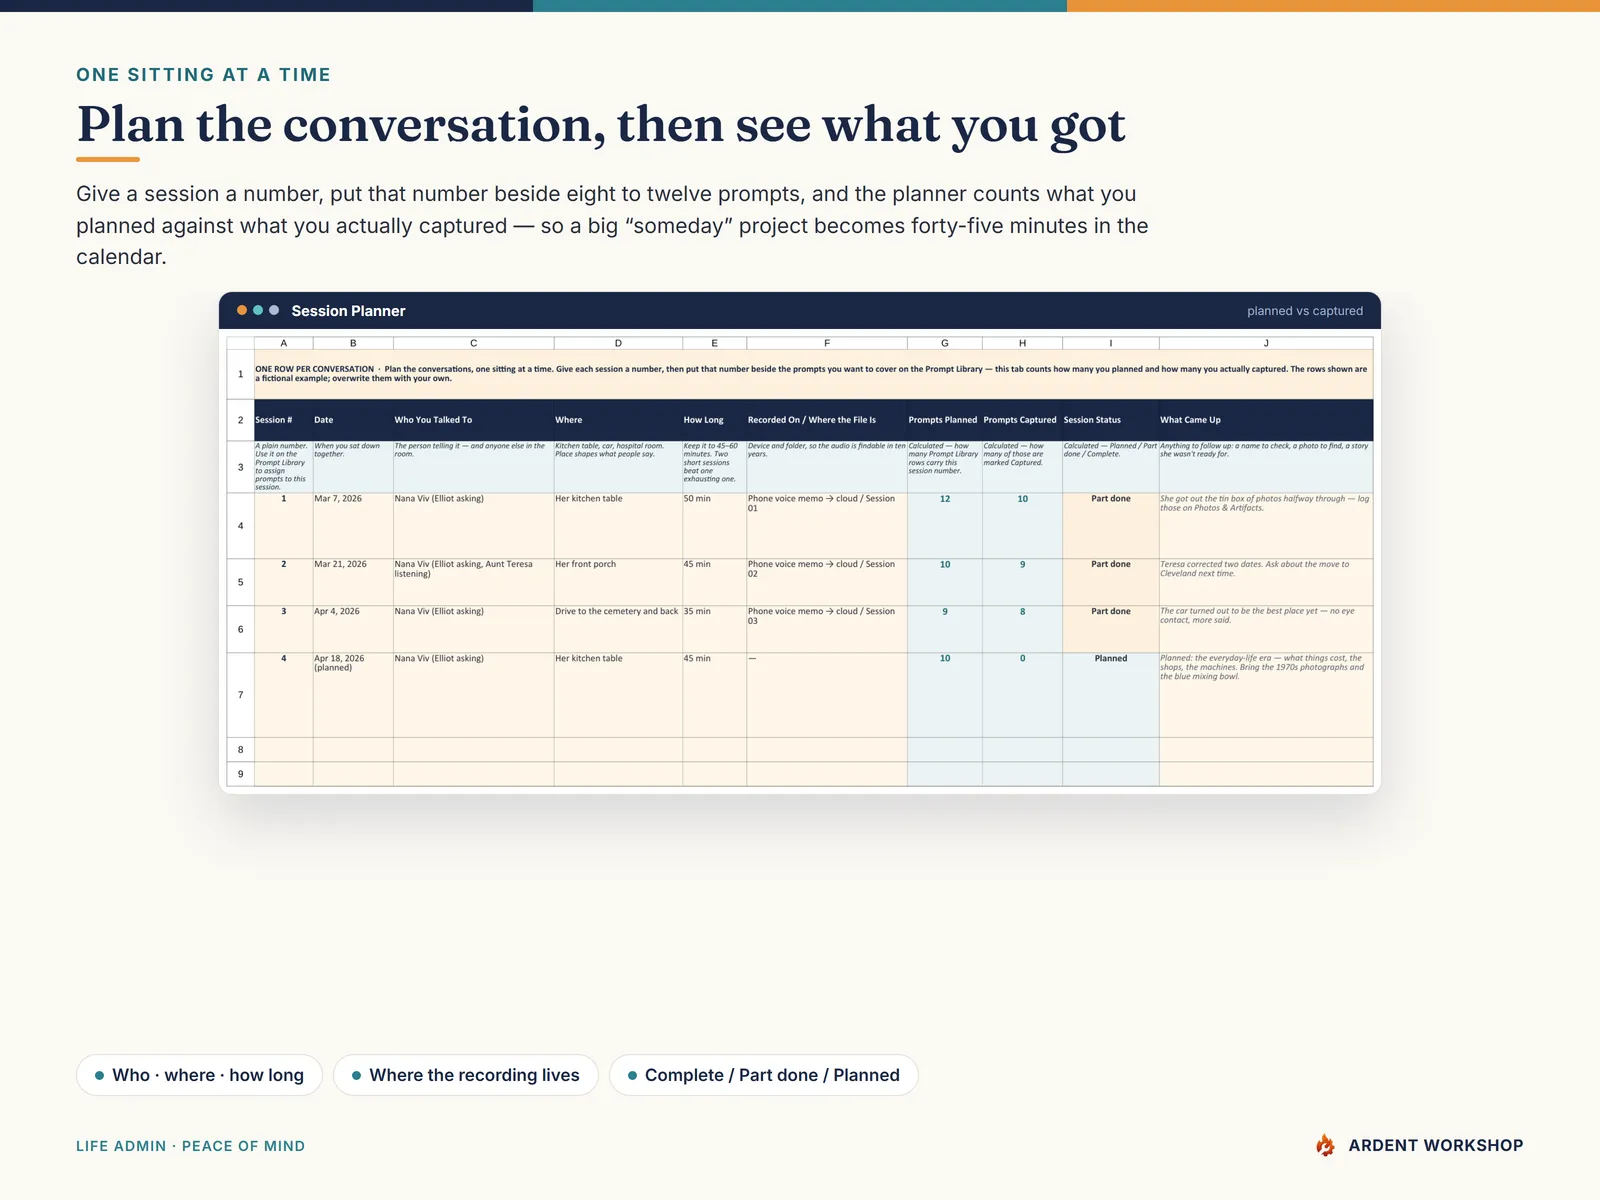
Task: Select column C header in the spreadsheet
Action: [474, 343]
